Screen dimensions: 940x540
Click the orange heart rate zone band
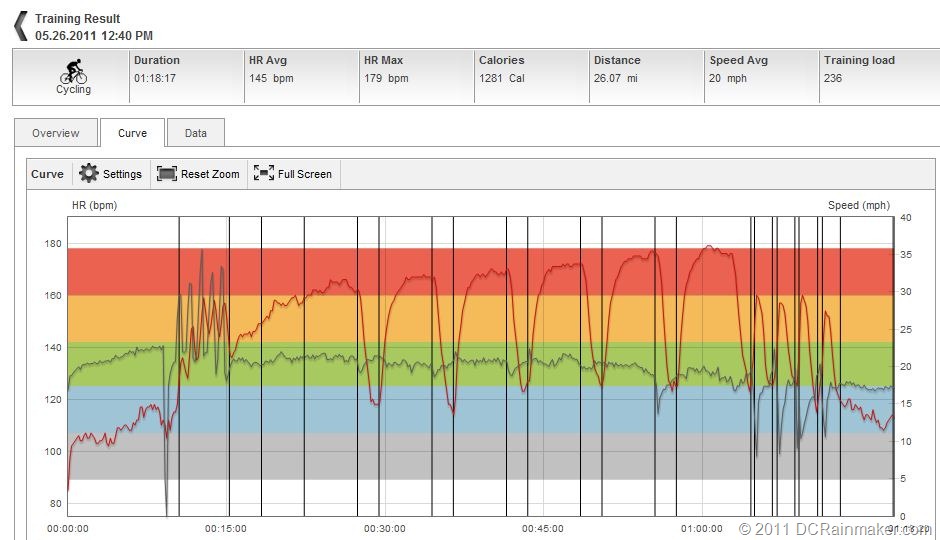(x=480, y=318)
